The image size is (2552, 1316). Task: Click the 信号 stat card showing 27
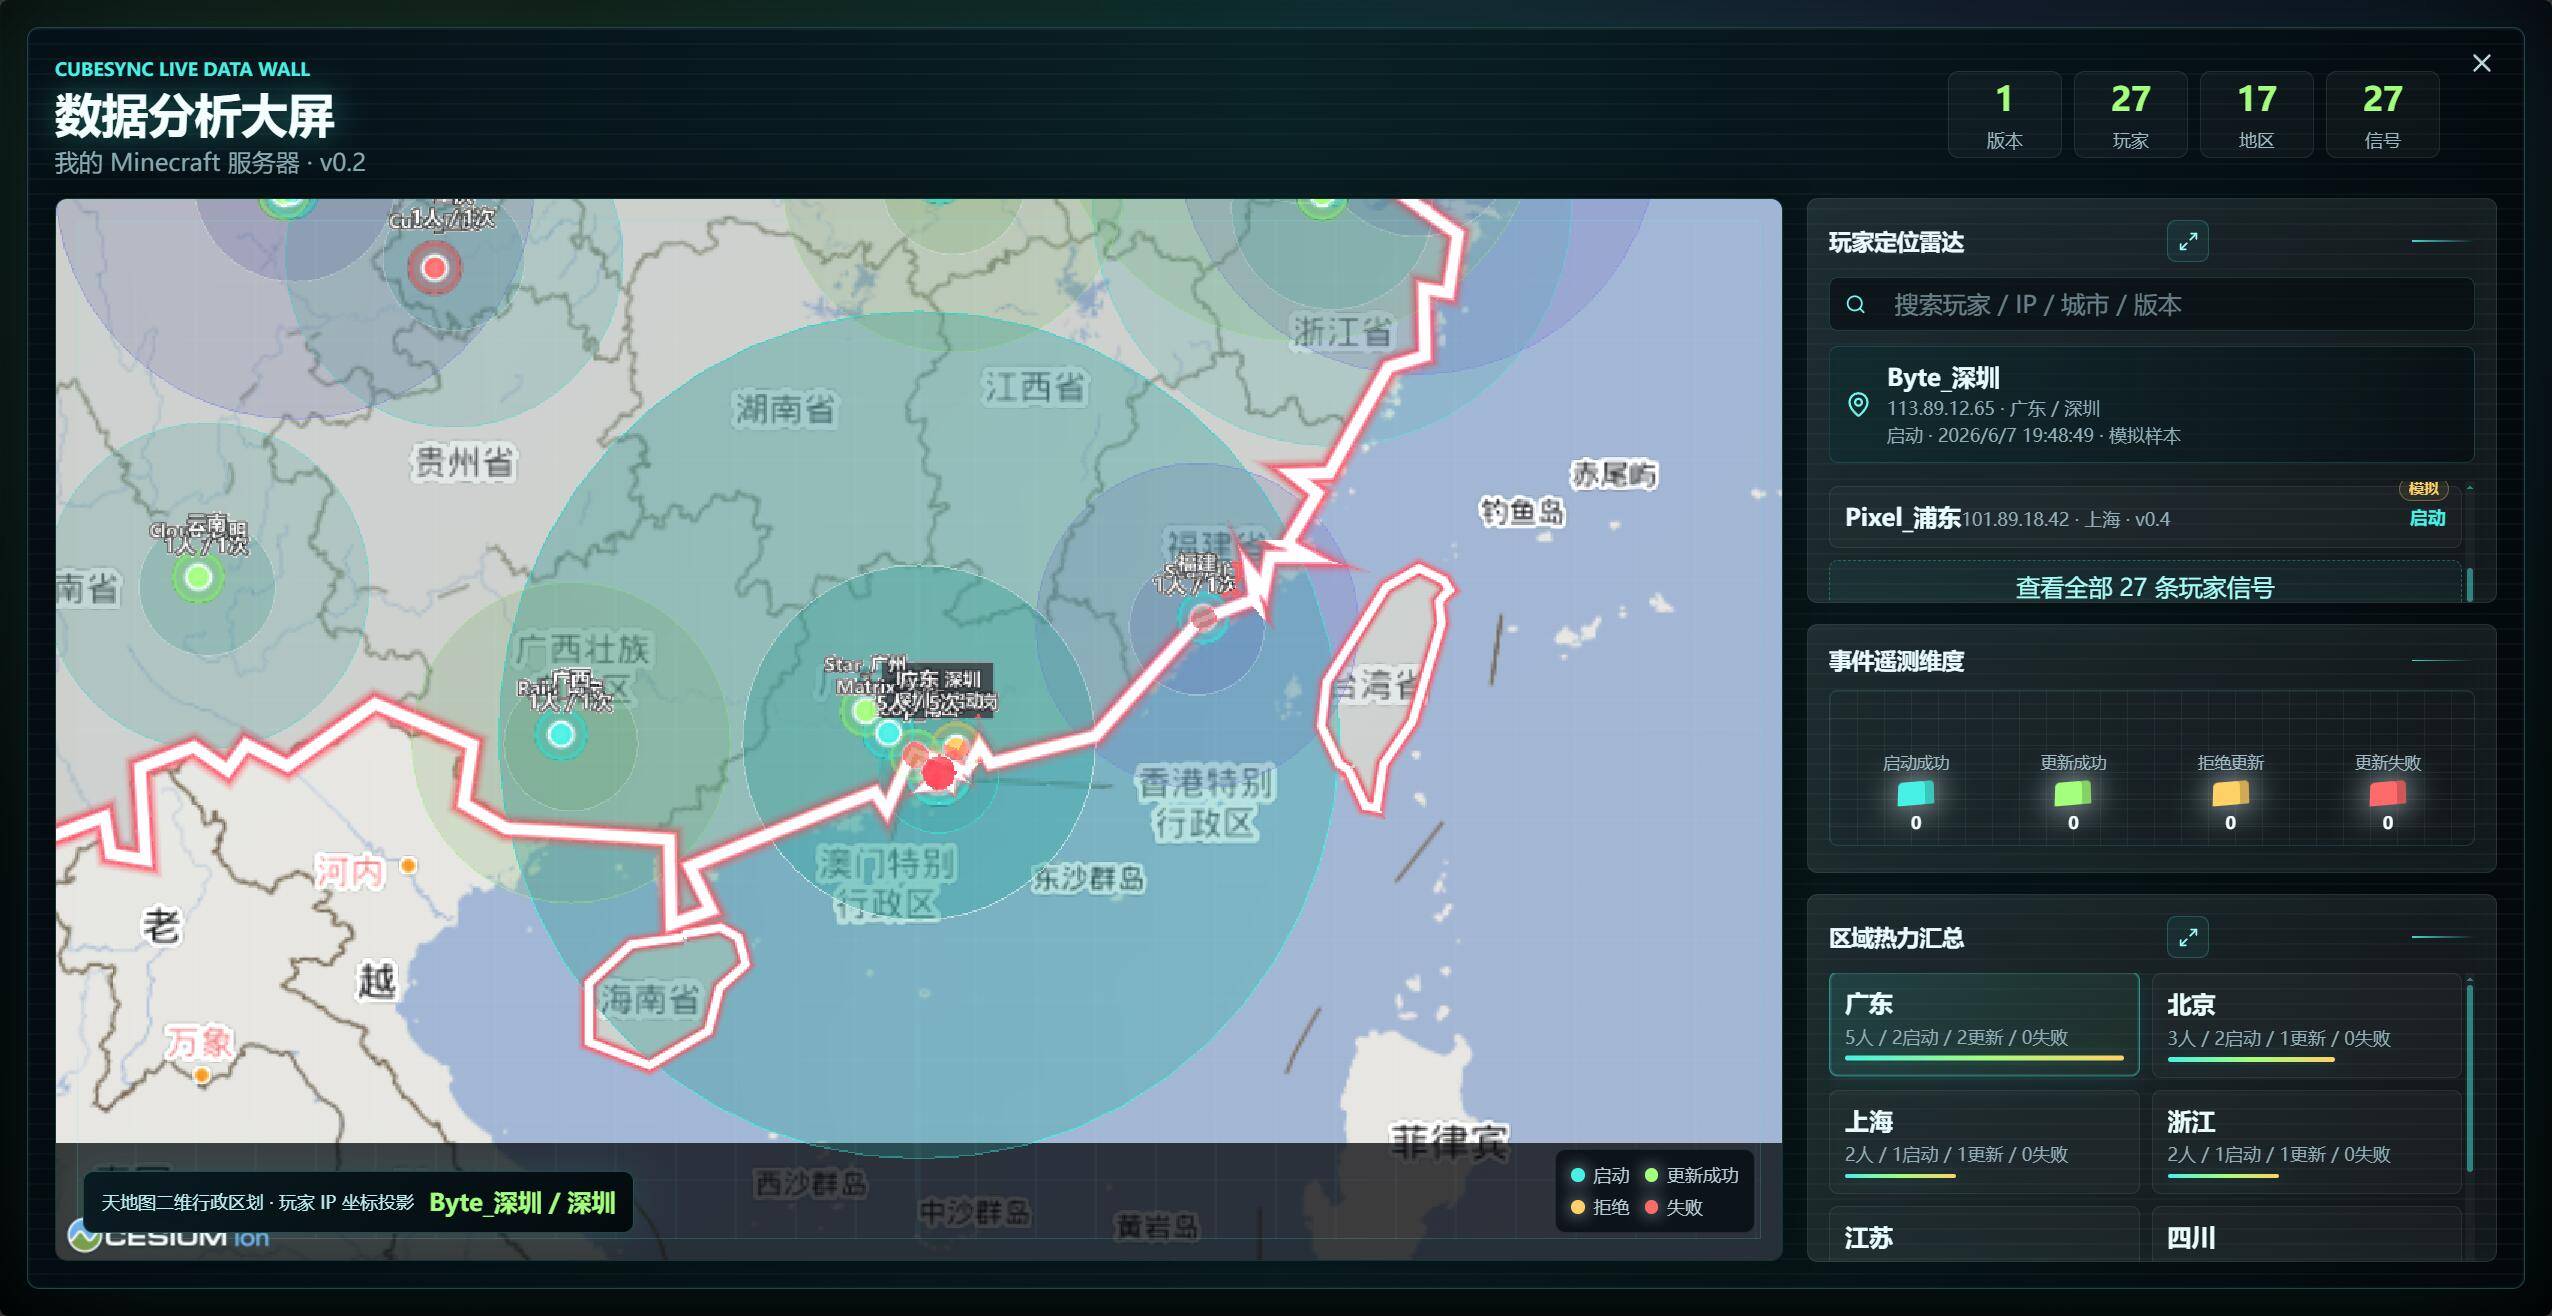[x=2382, y=115]
